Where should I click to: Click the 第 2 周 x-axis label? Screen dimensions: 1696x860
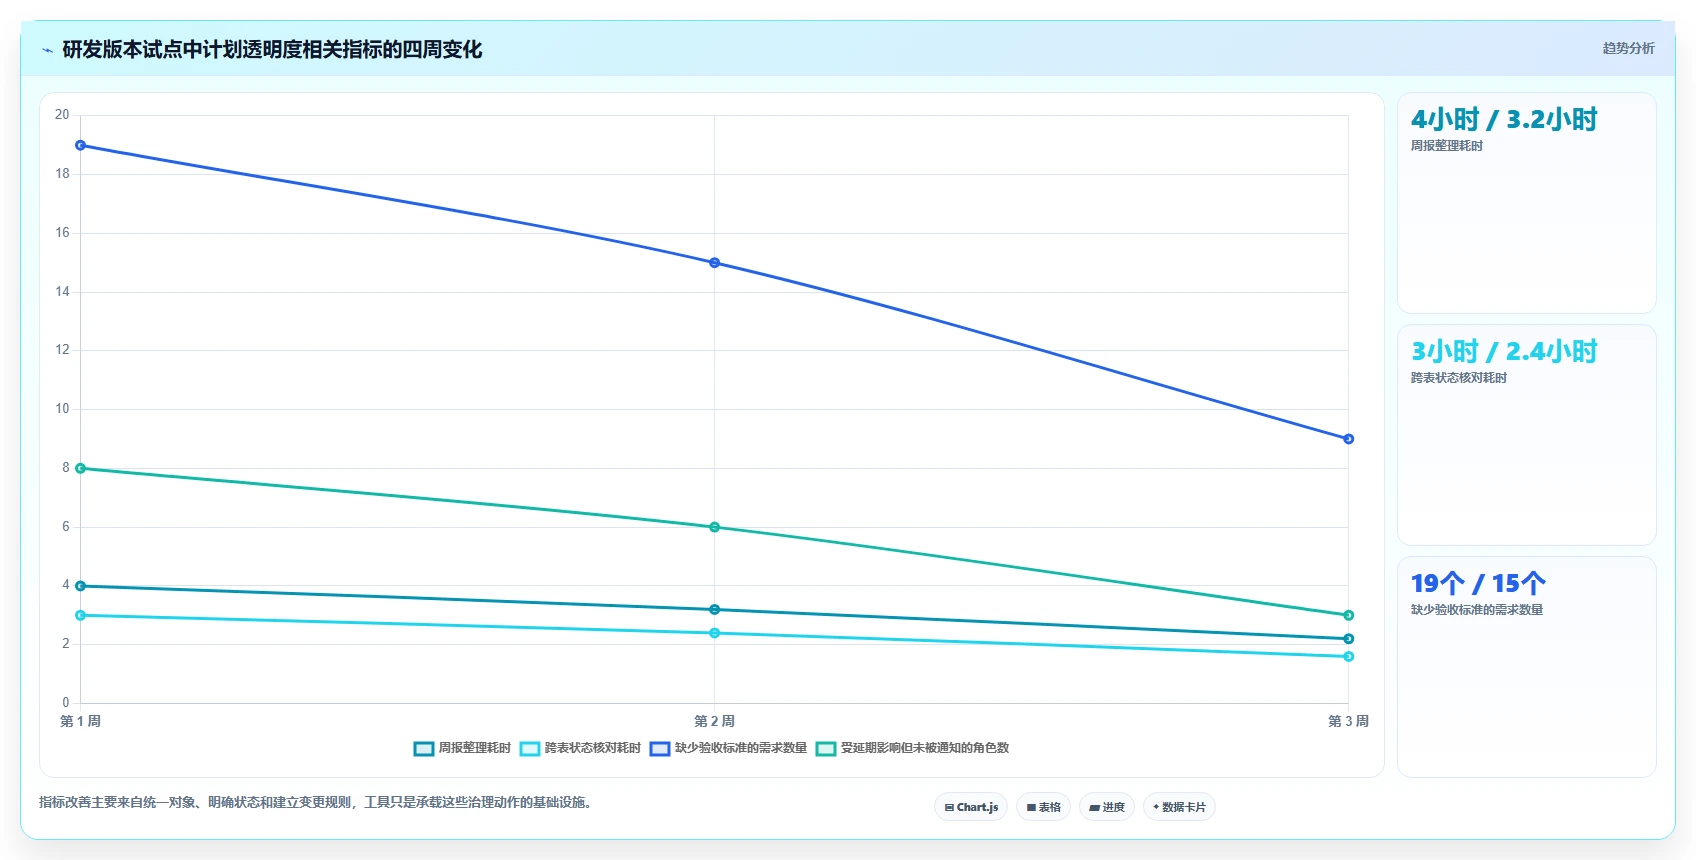tap(714, 721)
